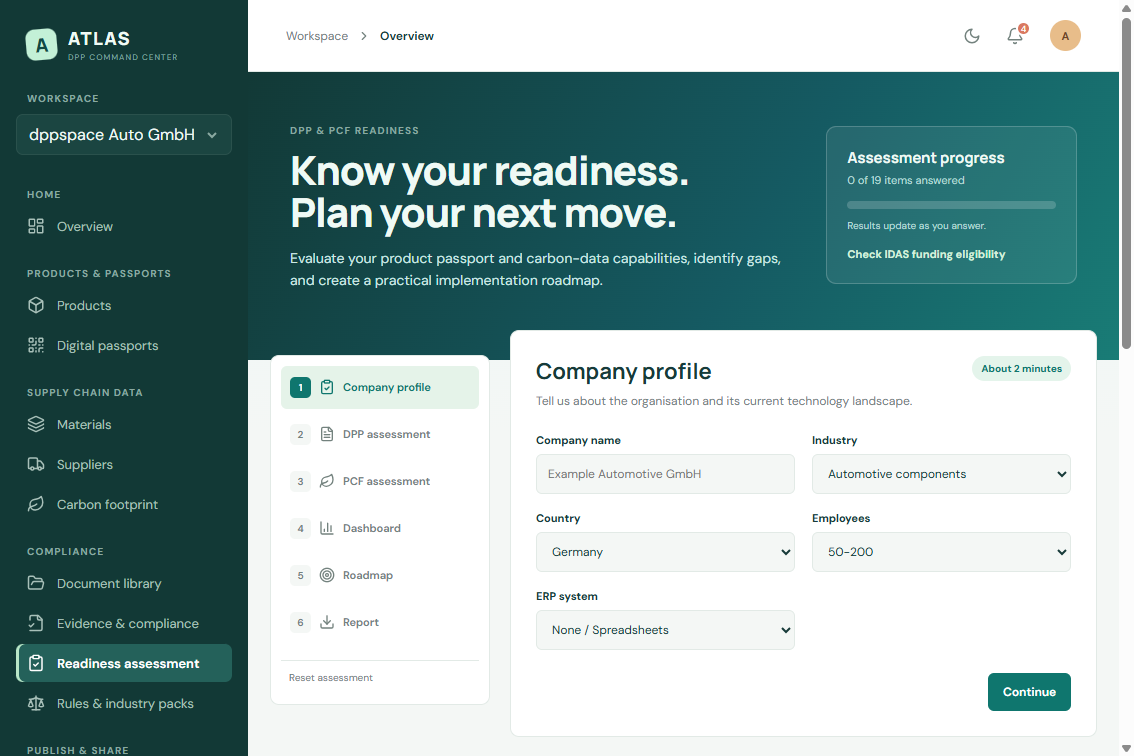The height and width of the screenshot is (756, 1134).
Task: Select step 3 PCF assessment
Action: tap(380, 481)
